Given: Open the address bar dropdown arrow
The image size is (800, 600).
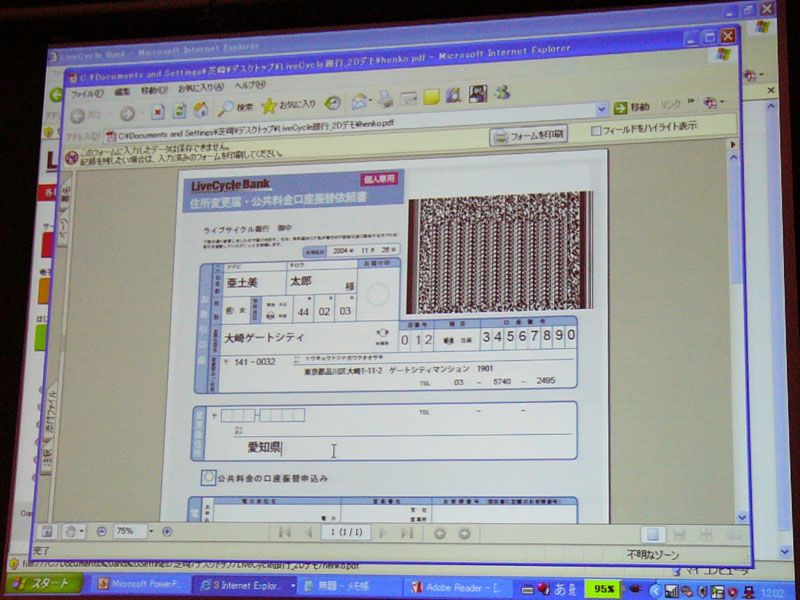Looking at the screenshot, I should [x=602, y=109].
